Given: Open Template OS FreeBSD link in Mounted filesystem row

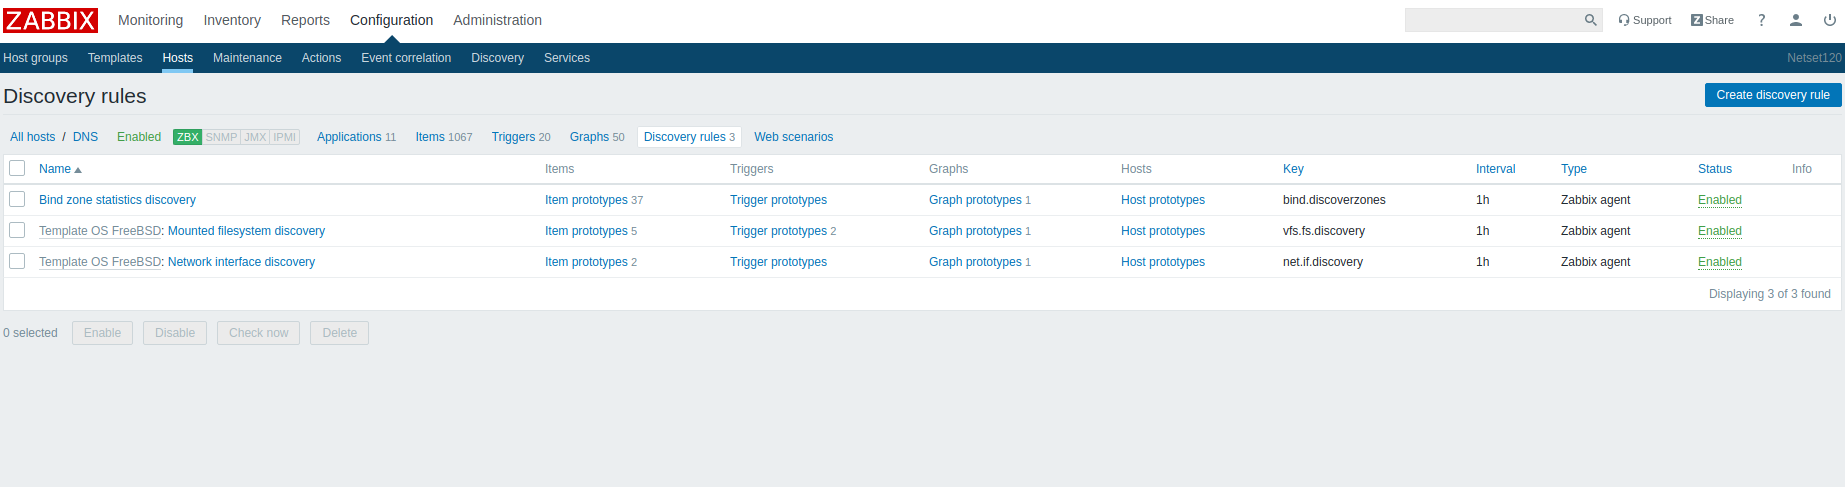Looking at the screenshot, I should [x=99, y=231].
